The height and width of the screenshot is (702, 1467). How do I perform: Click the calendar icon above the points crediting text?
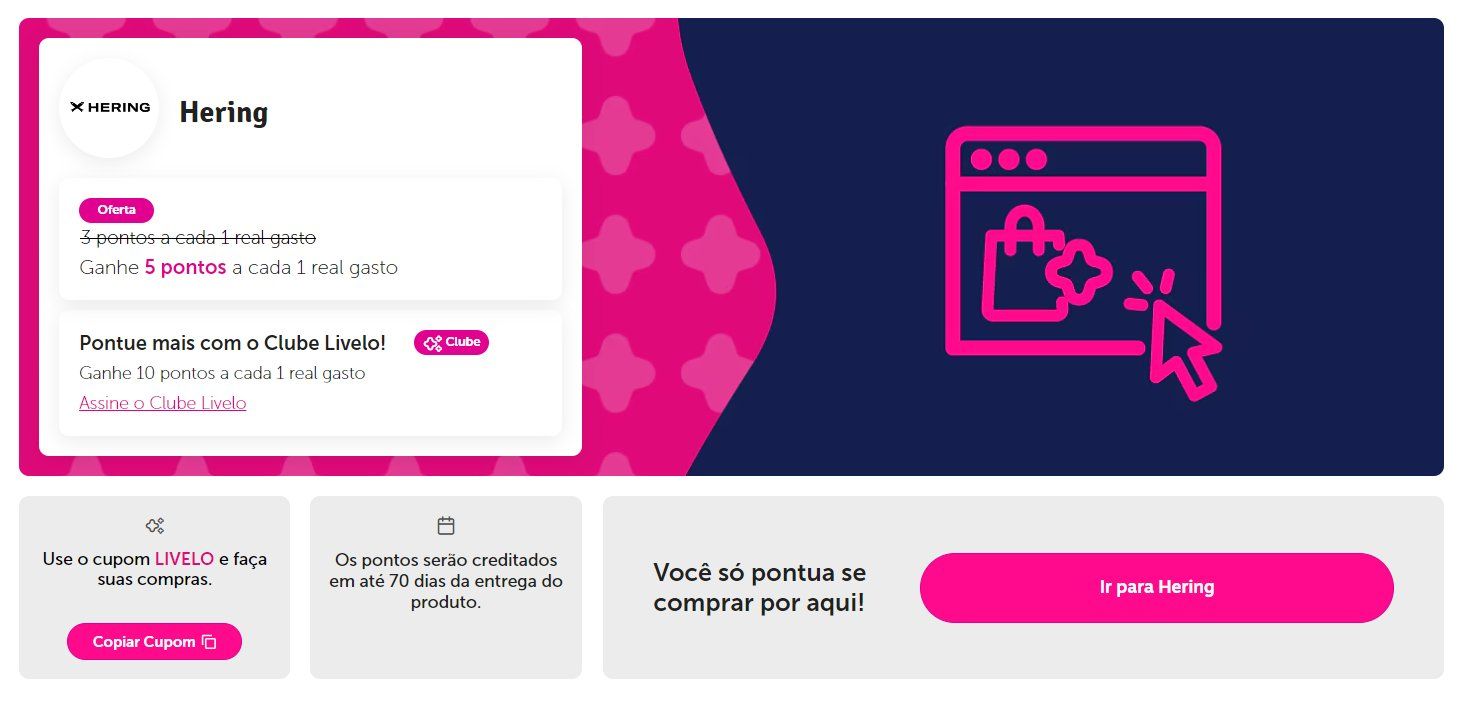[x=446, y=525]
